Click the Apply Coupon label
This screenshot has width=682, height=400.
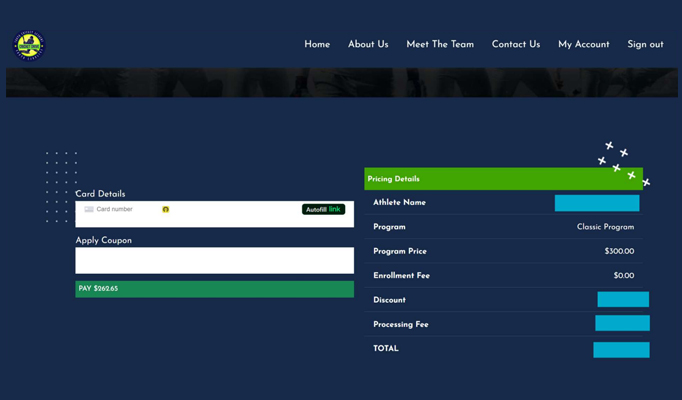pyautogui.click(x=104, y=240)
